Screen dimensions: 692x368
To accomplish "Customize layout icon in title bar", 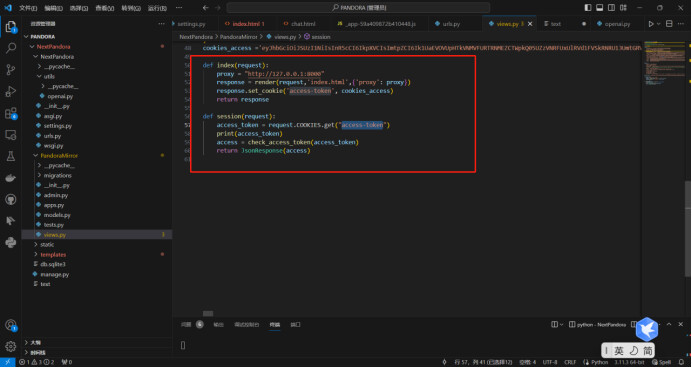I will (623, 8).
